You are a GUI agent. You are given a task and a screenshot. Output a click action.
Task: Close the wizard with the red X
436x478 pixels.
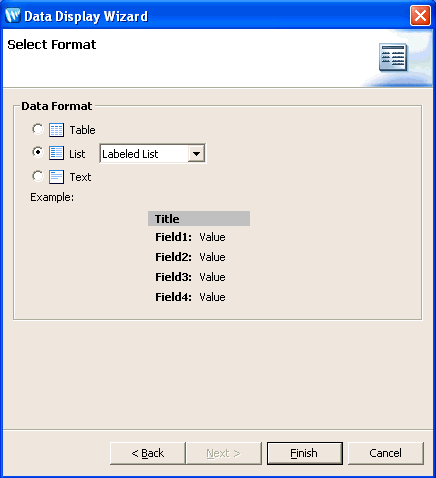coord(420,16)
